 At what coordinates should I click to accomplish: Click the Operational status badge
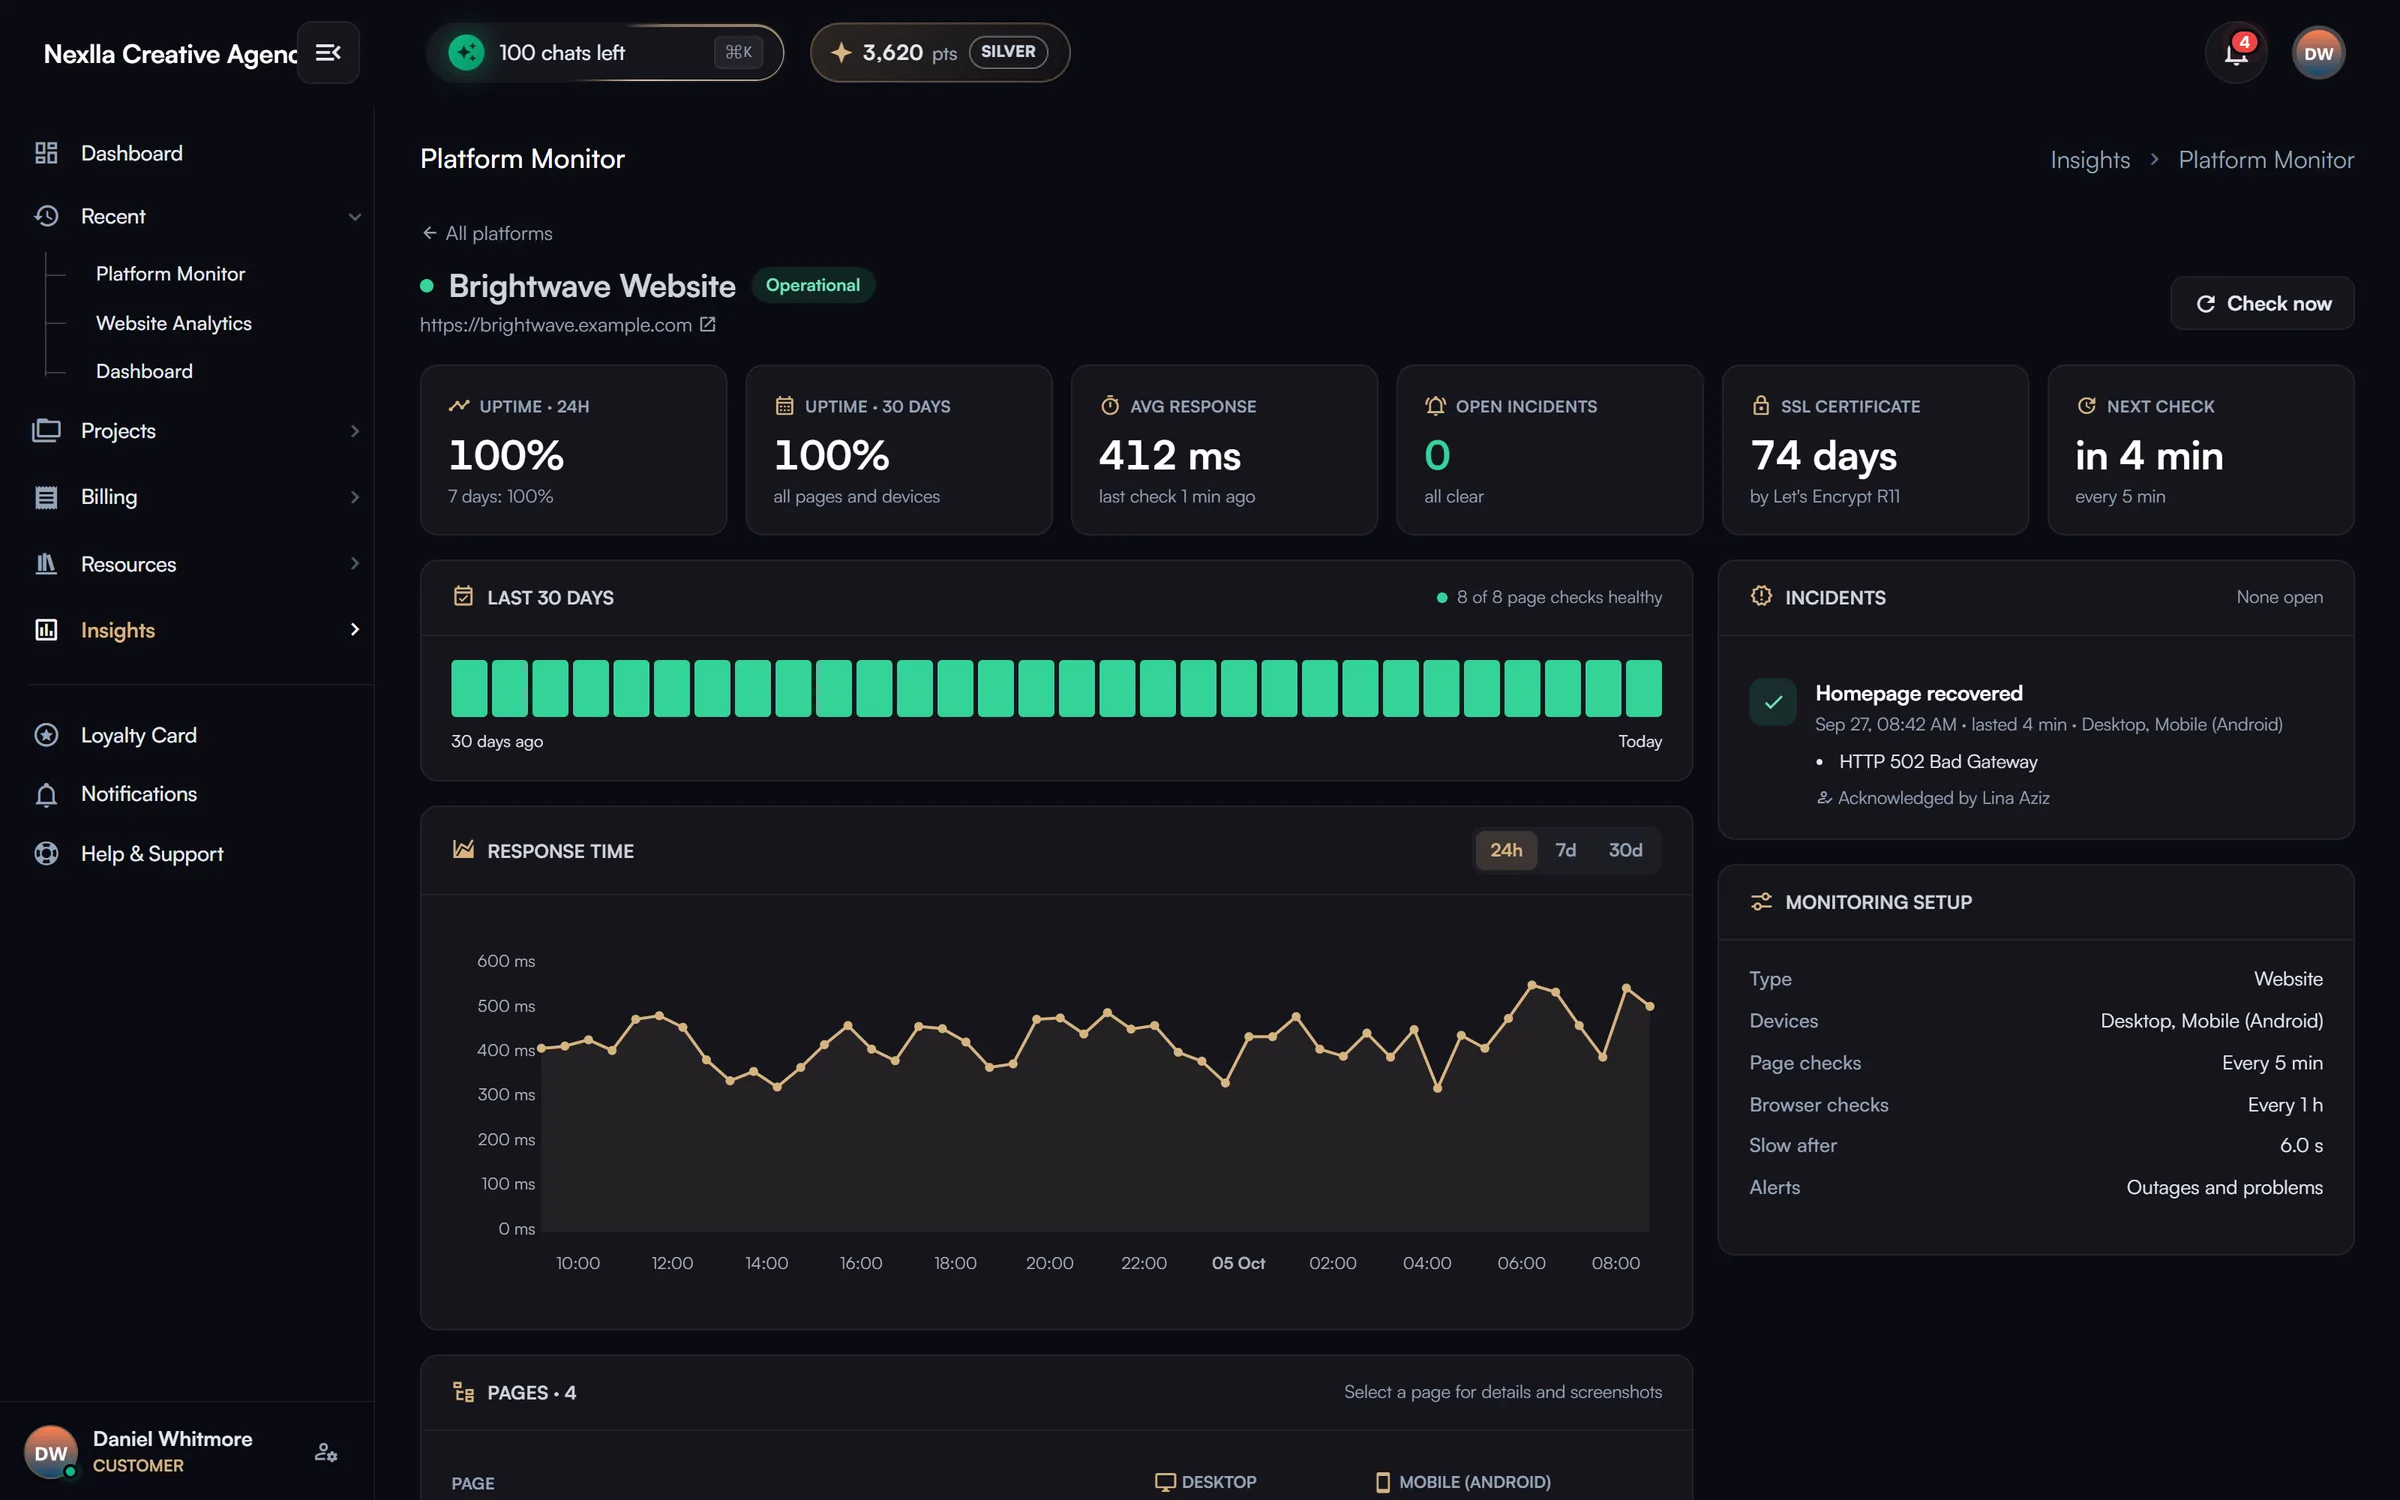[x=813, y=285]
